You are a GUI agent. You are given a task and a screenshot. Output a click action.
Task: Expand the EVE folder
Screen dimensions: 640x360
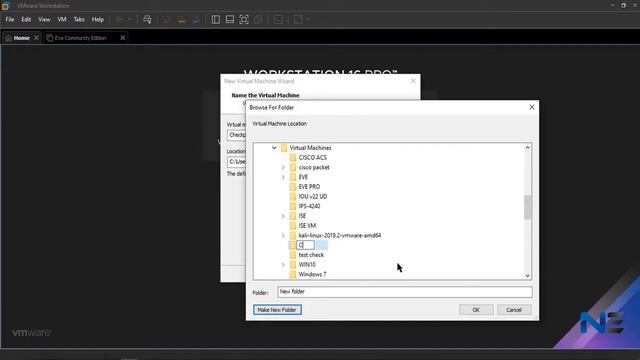pyautogui.click(x=283, y=177)
